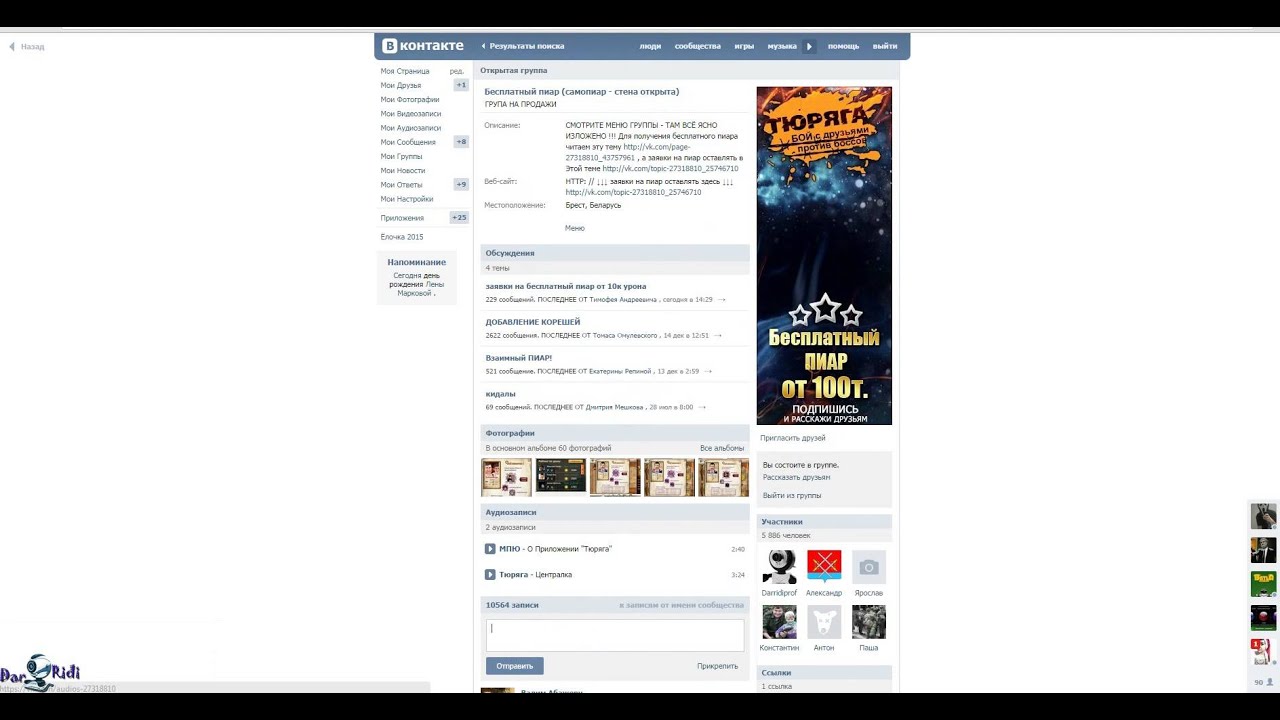Play the МПЮ audio track
1280x720 pixels.
coord(490,549)
